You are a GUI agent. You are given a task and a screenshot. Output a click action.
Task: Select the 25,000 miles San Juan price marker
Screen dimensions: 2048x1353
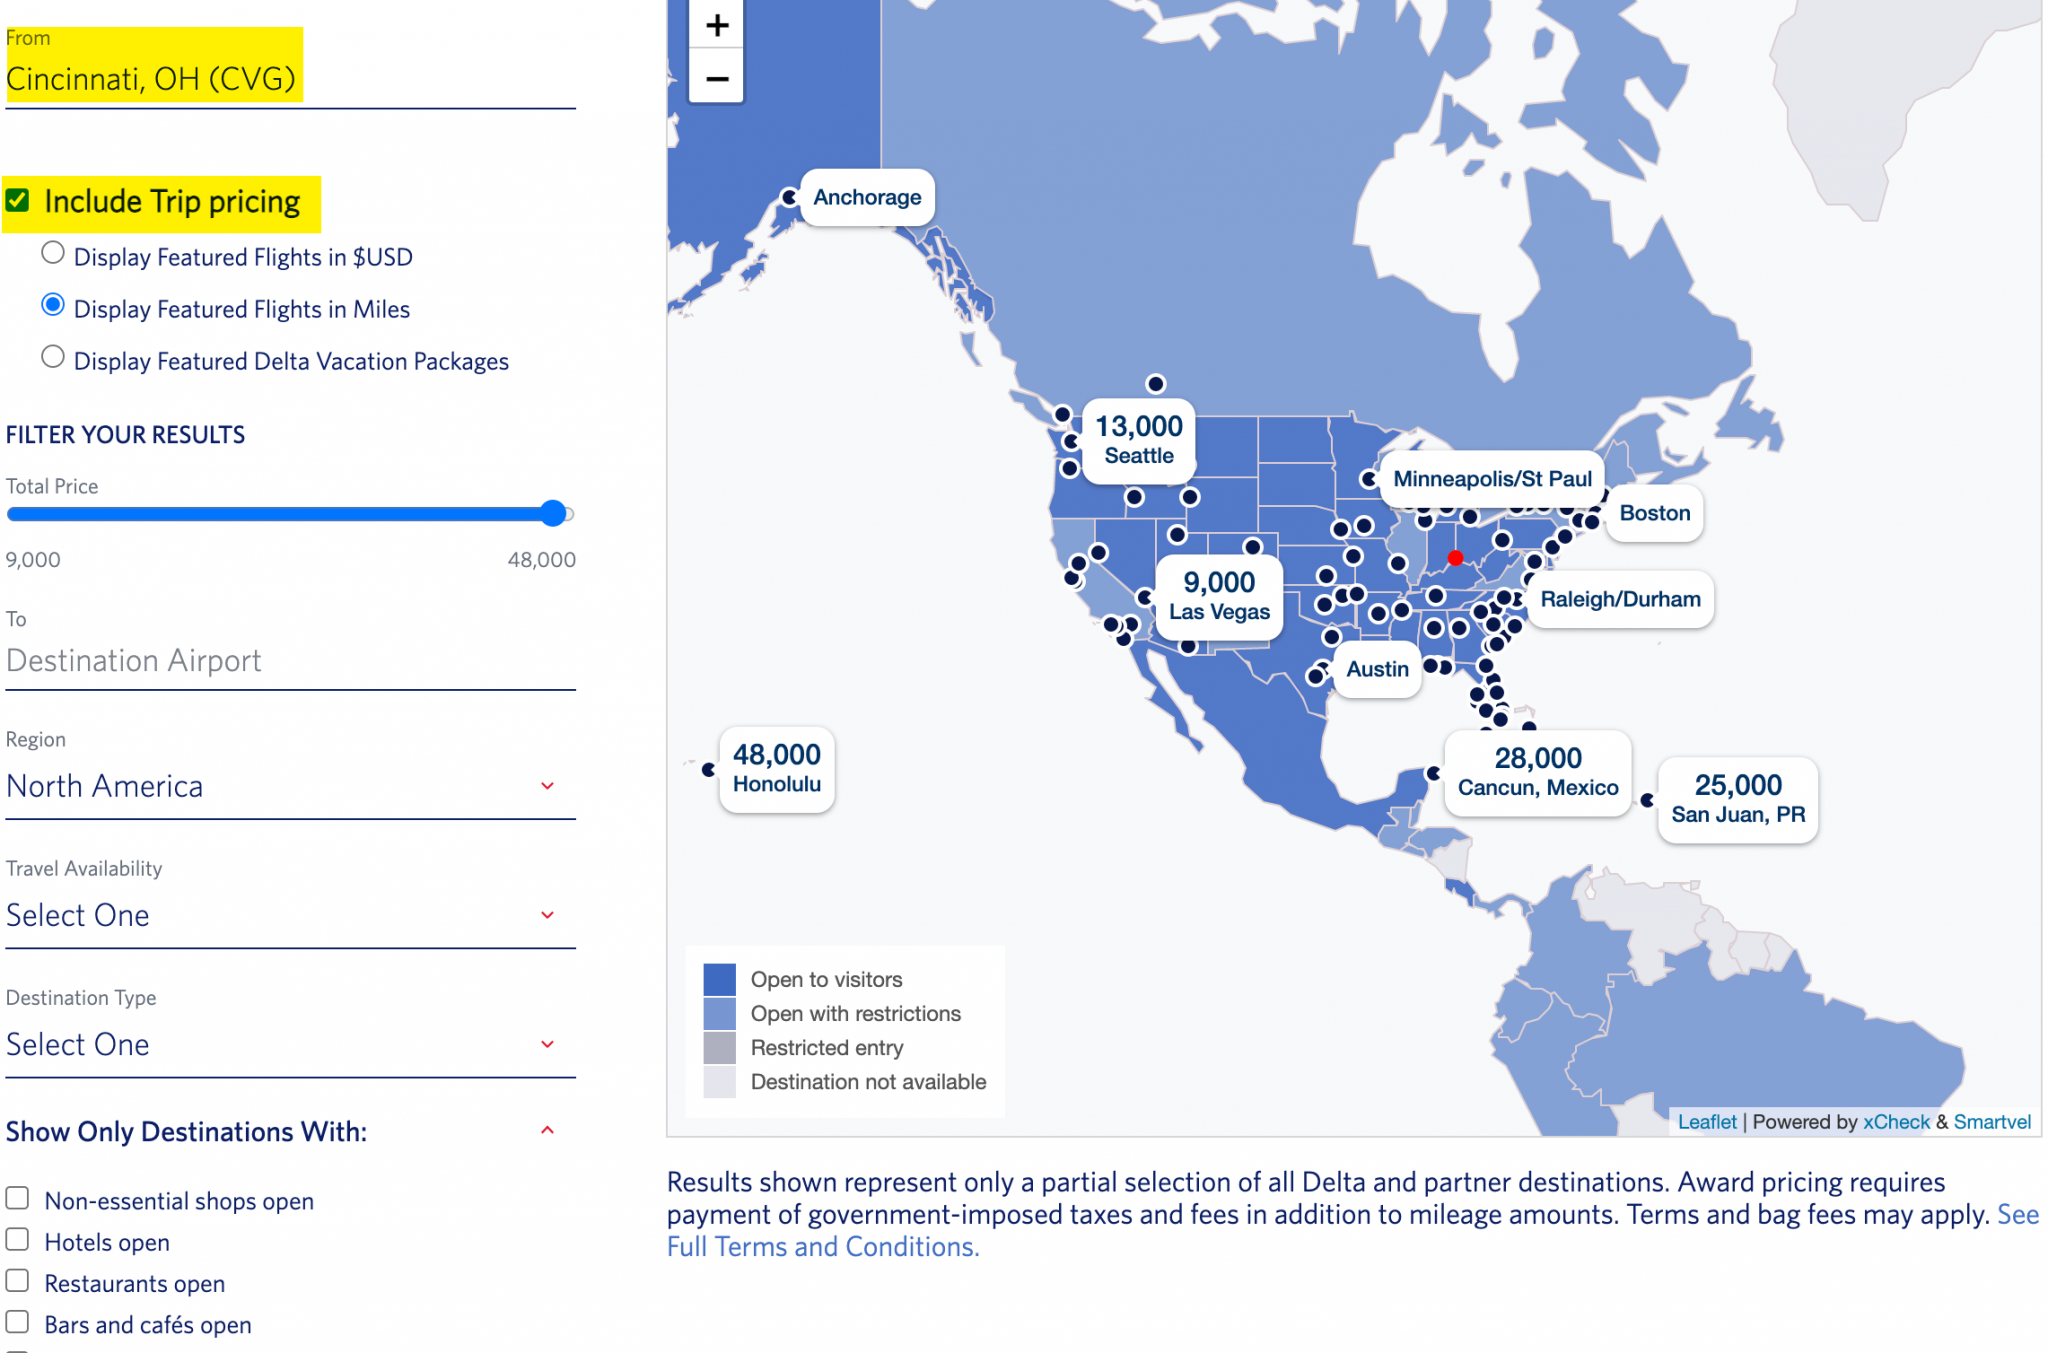pyautogui.click(x=1737, y=800)
